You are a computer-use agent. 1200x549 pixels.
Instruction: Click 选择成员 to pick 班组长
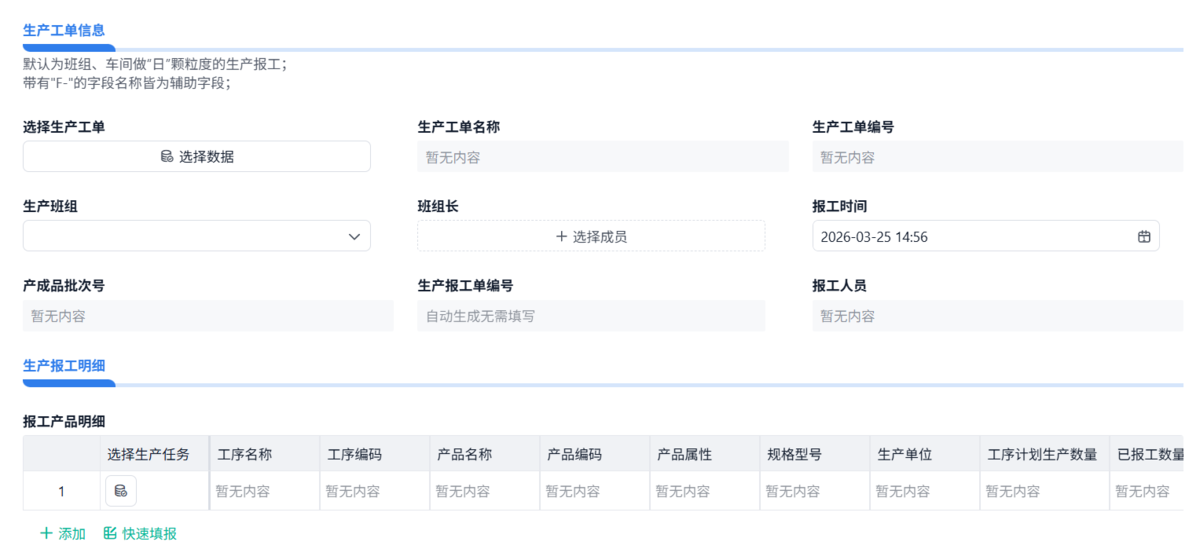point(600,237)
